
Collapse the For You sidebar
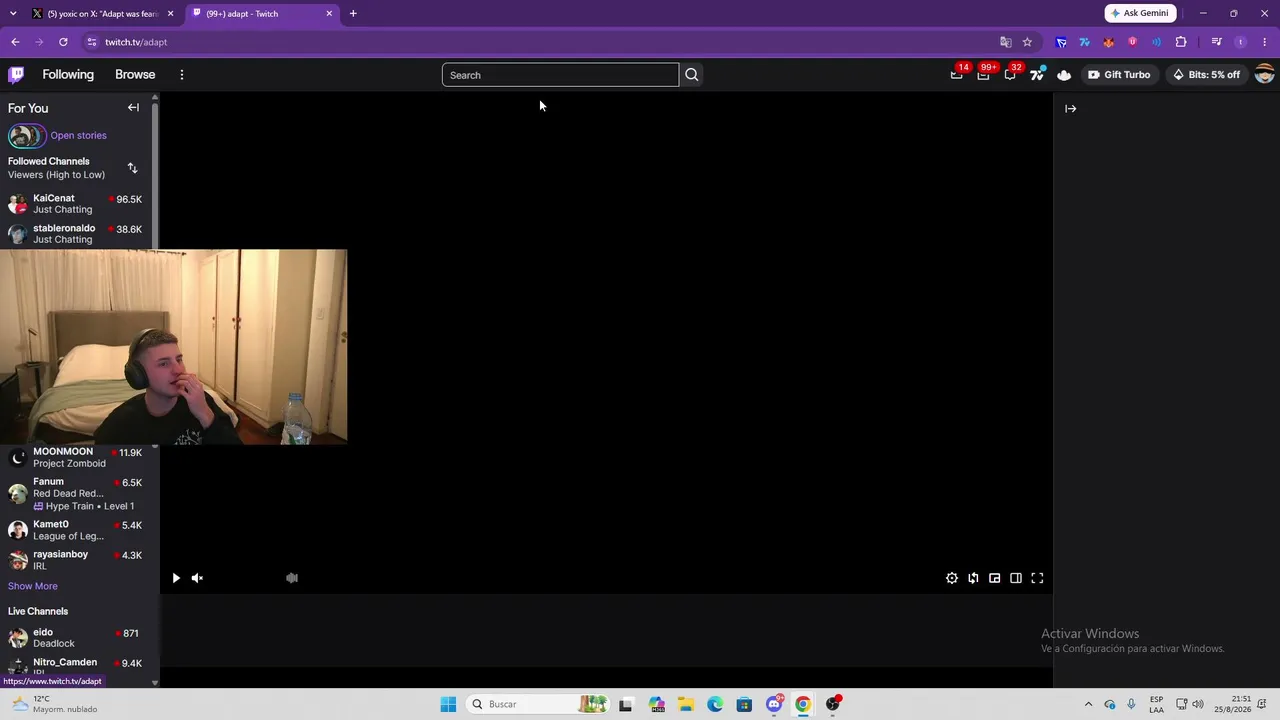pos(133,108)
